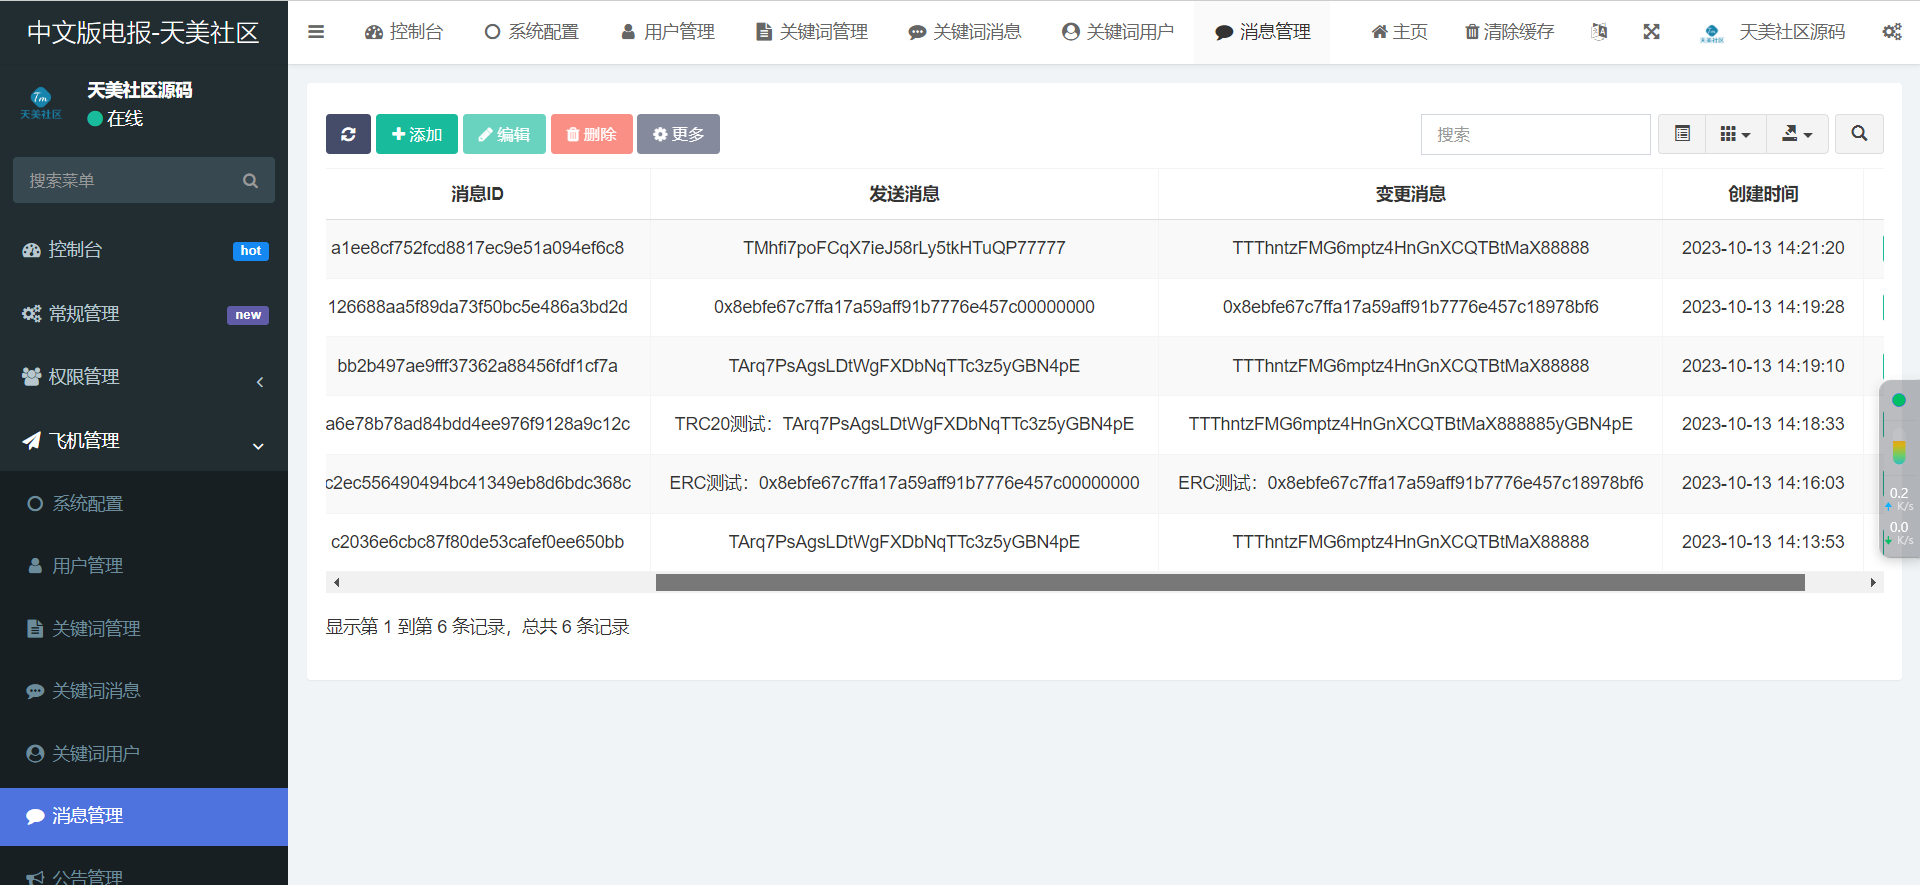Toggle the table card view icon
The width and height of the screenshot is (1920, 885).
click(1682, 134)
